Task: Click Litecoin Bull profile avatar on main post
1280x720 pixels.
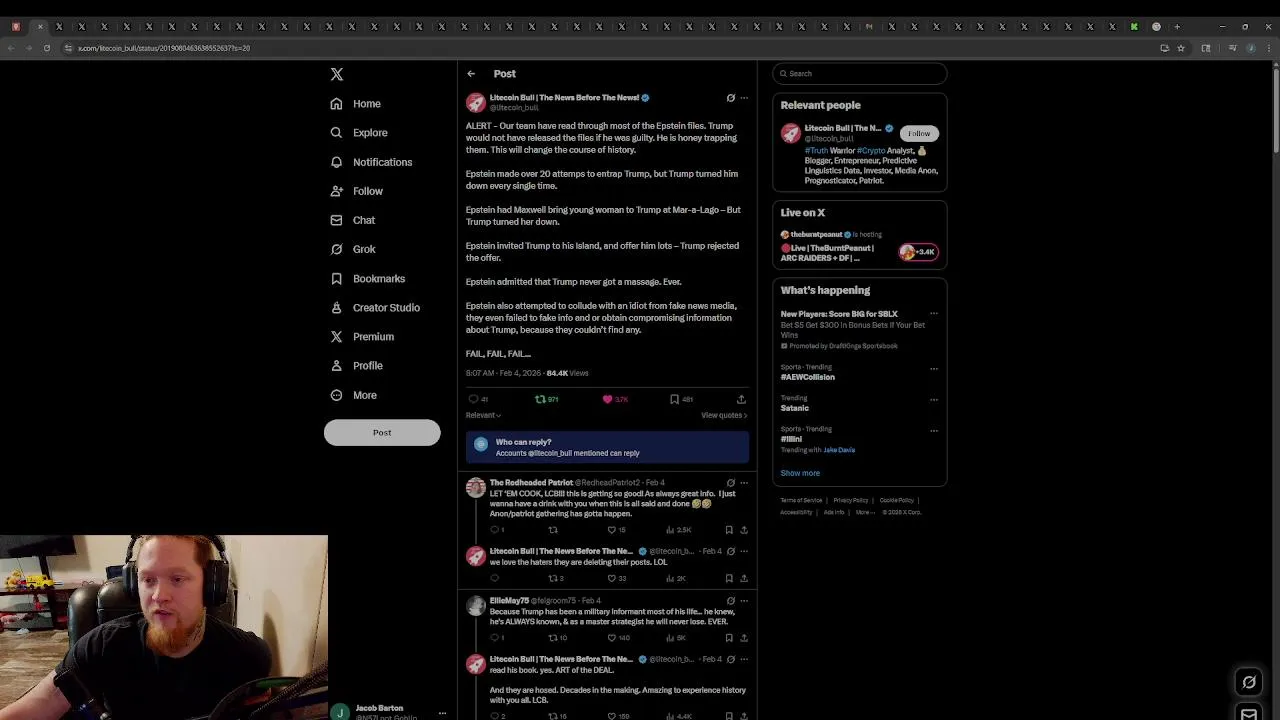Action: click(x=476, y=102)
